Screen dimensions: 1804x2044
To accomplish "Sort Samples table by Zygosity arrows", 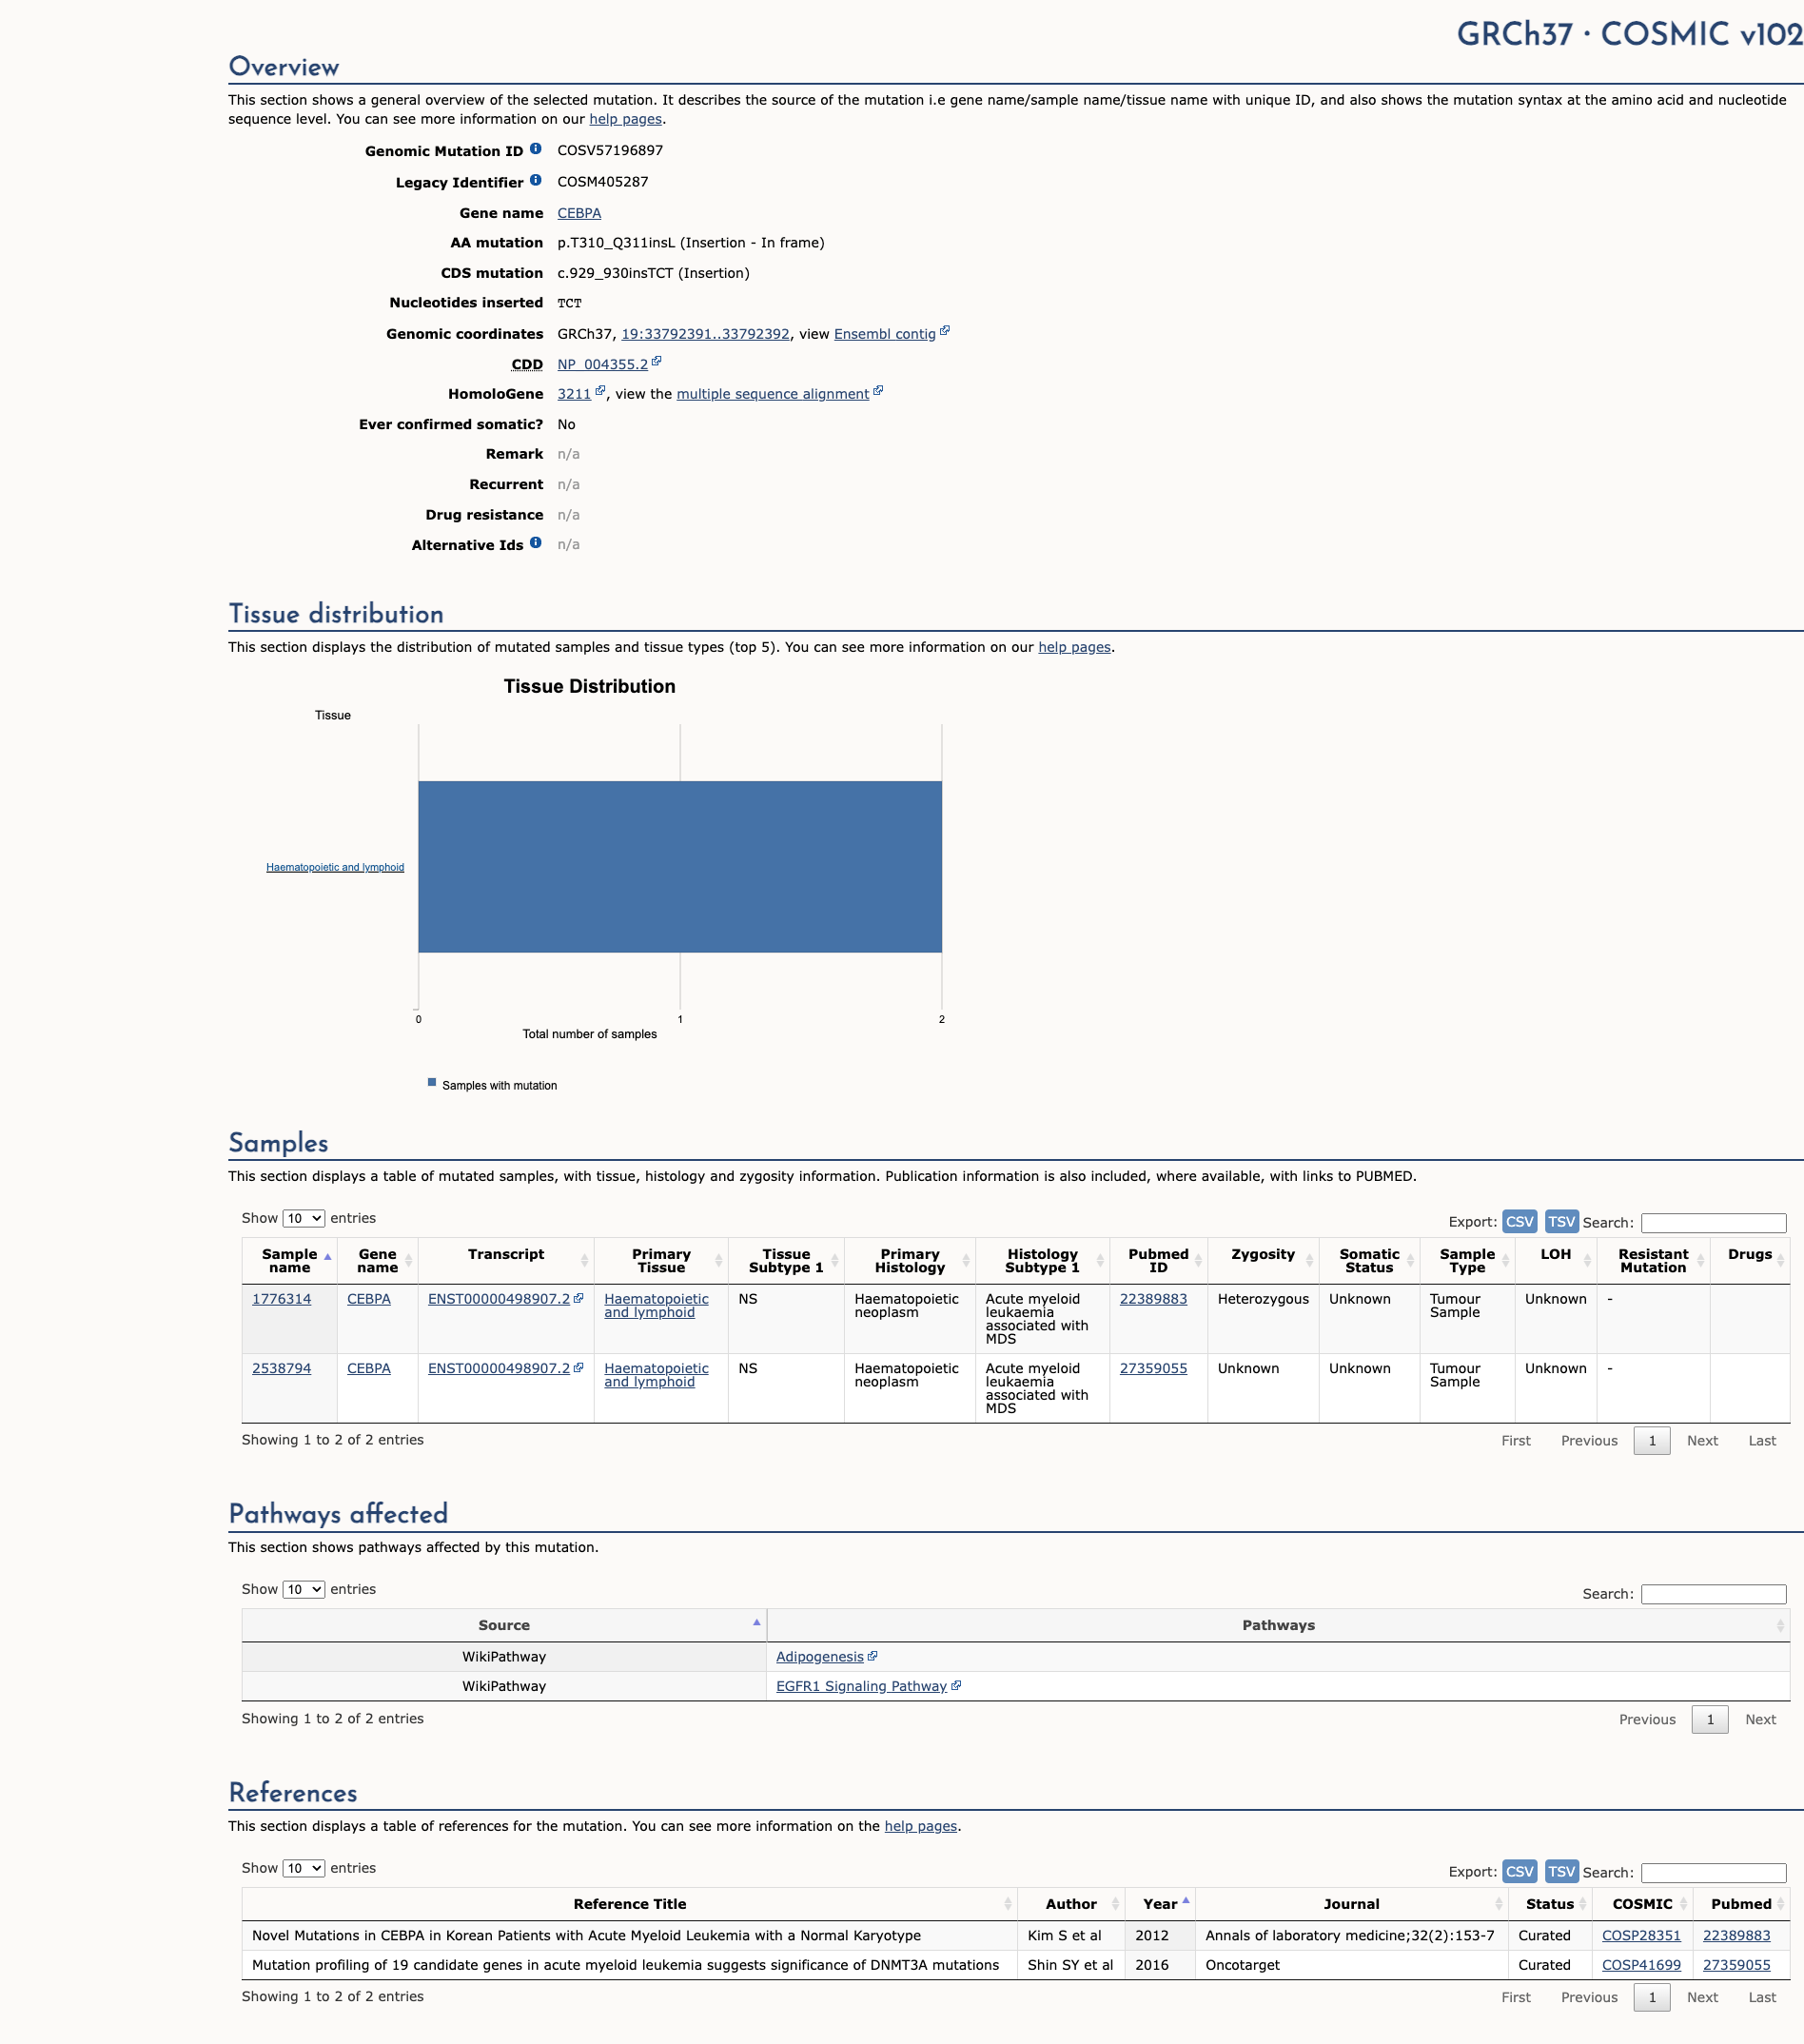I will [x=1309, y=1261].
